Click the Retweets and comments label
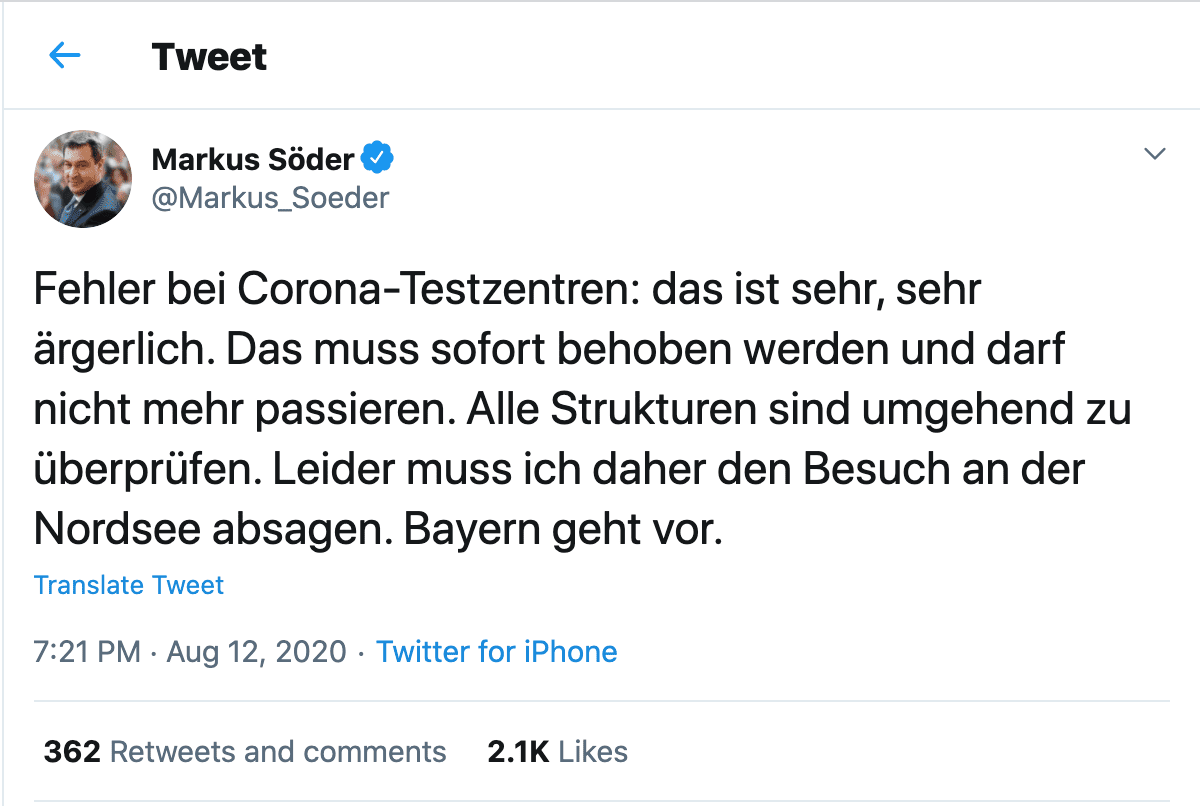 (278, 751)
